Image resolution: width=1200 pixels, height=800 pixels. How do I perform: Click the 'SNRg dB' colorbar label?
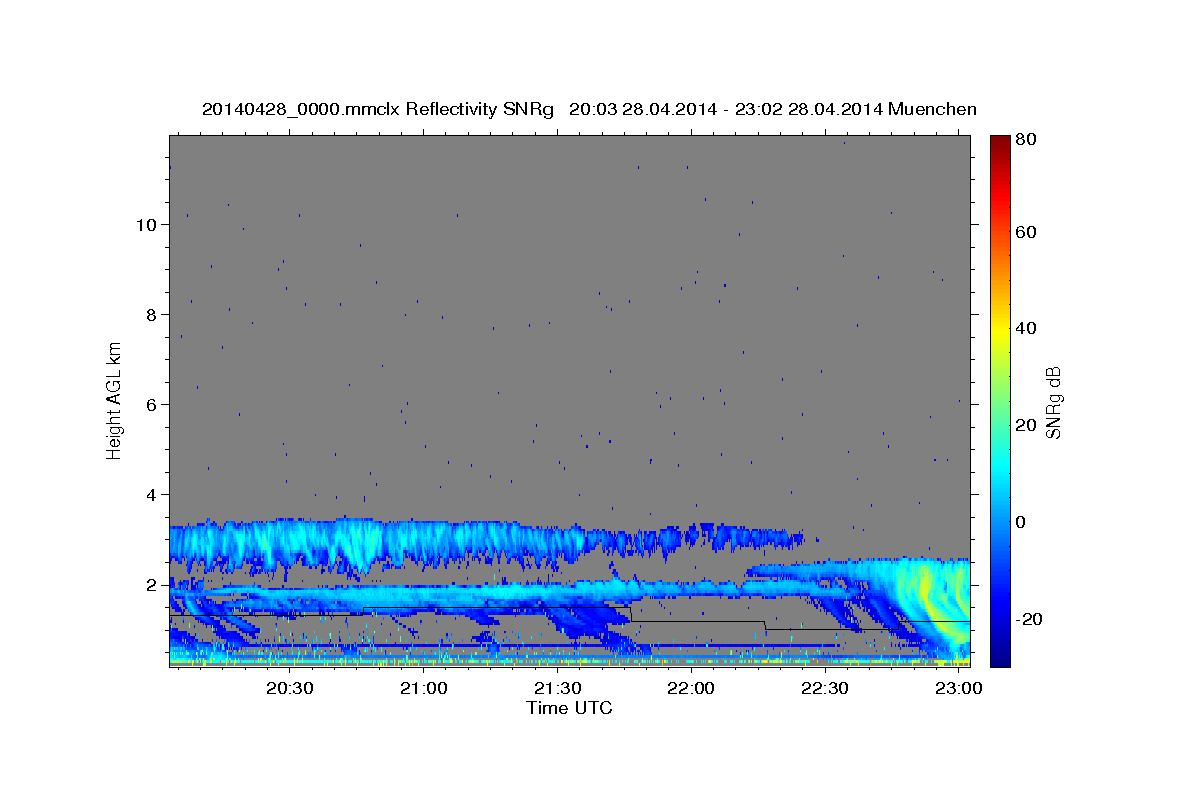pos(1054,402)
